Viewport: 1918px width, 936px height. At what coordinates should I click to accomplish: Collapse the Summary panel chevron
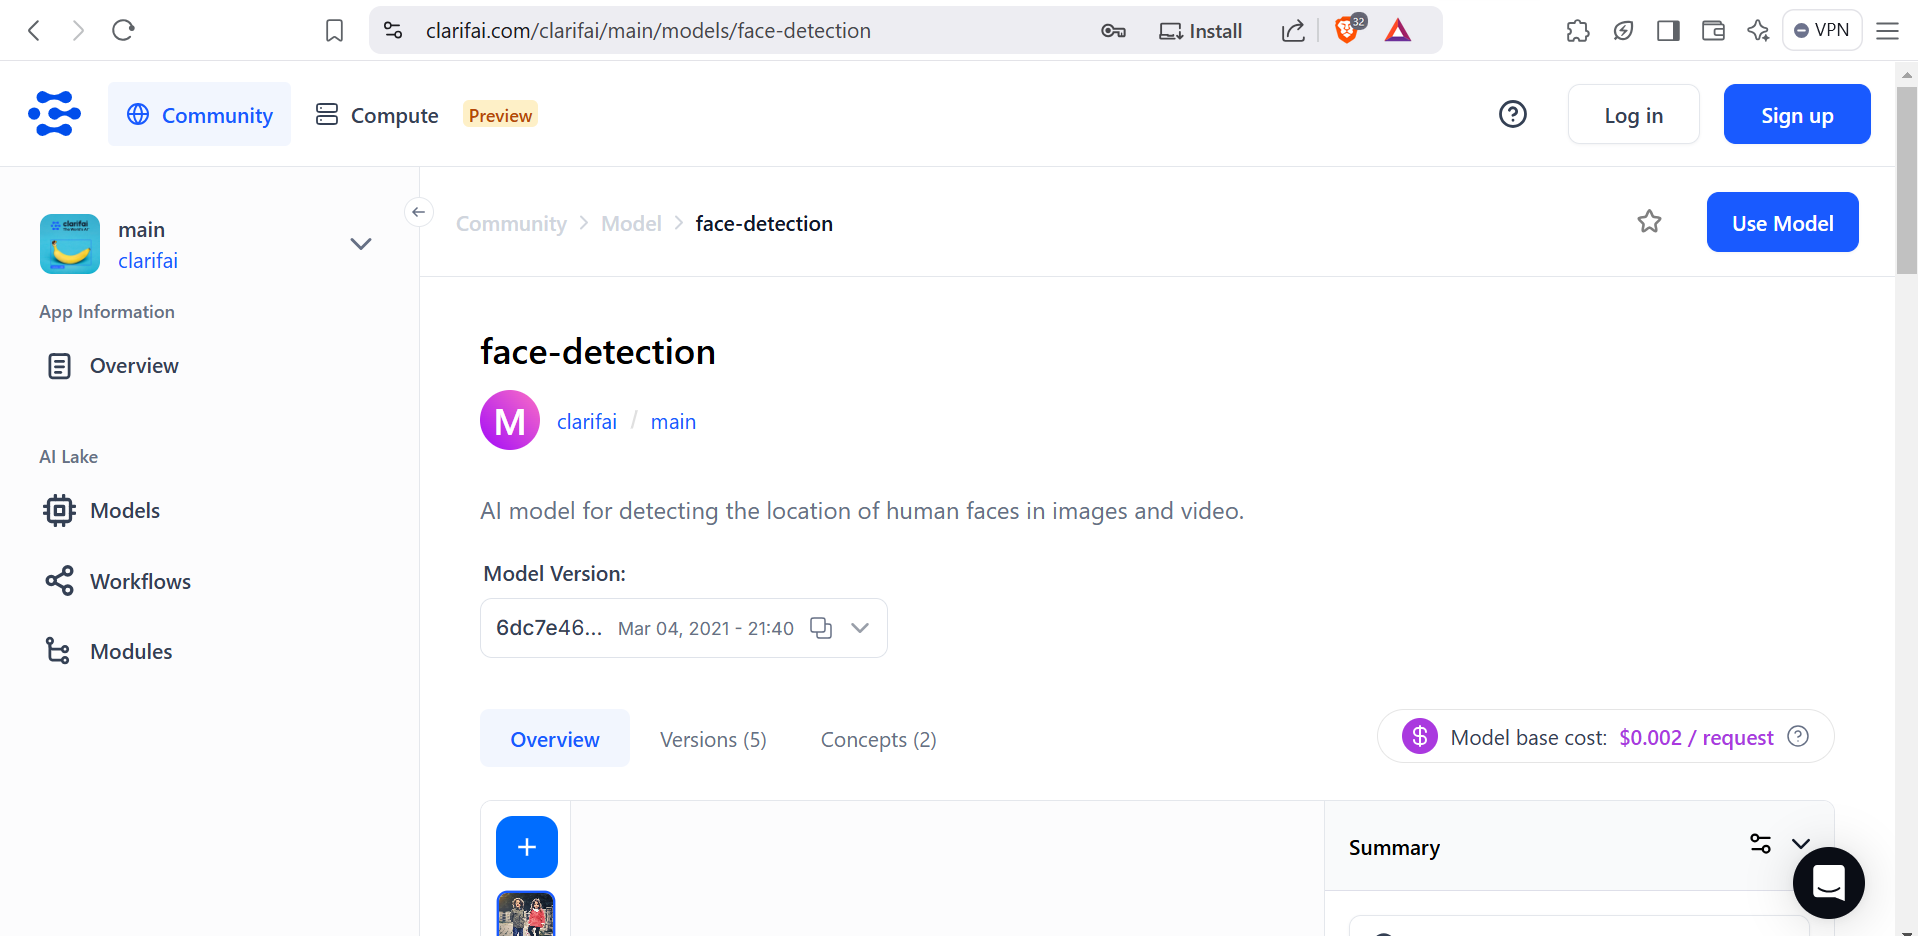(x=1801, y=844)
